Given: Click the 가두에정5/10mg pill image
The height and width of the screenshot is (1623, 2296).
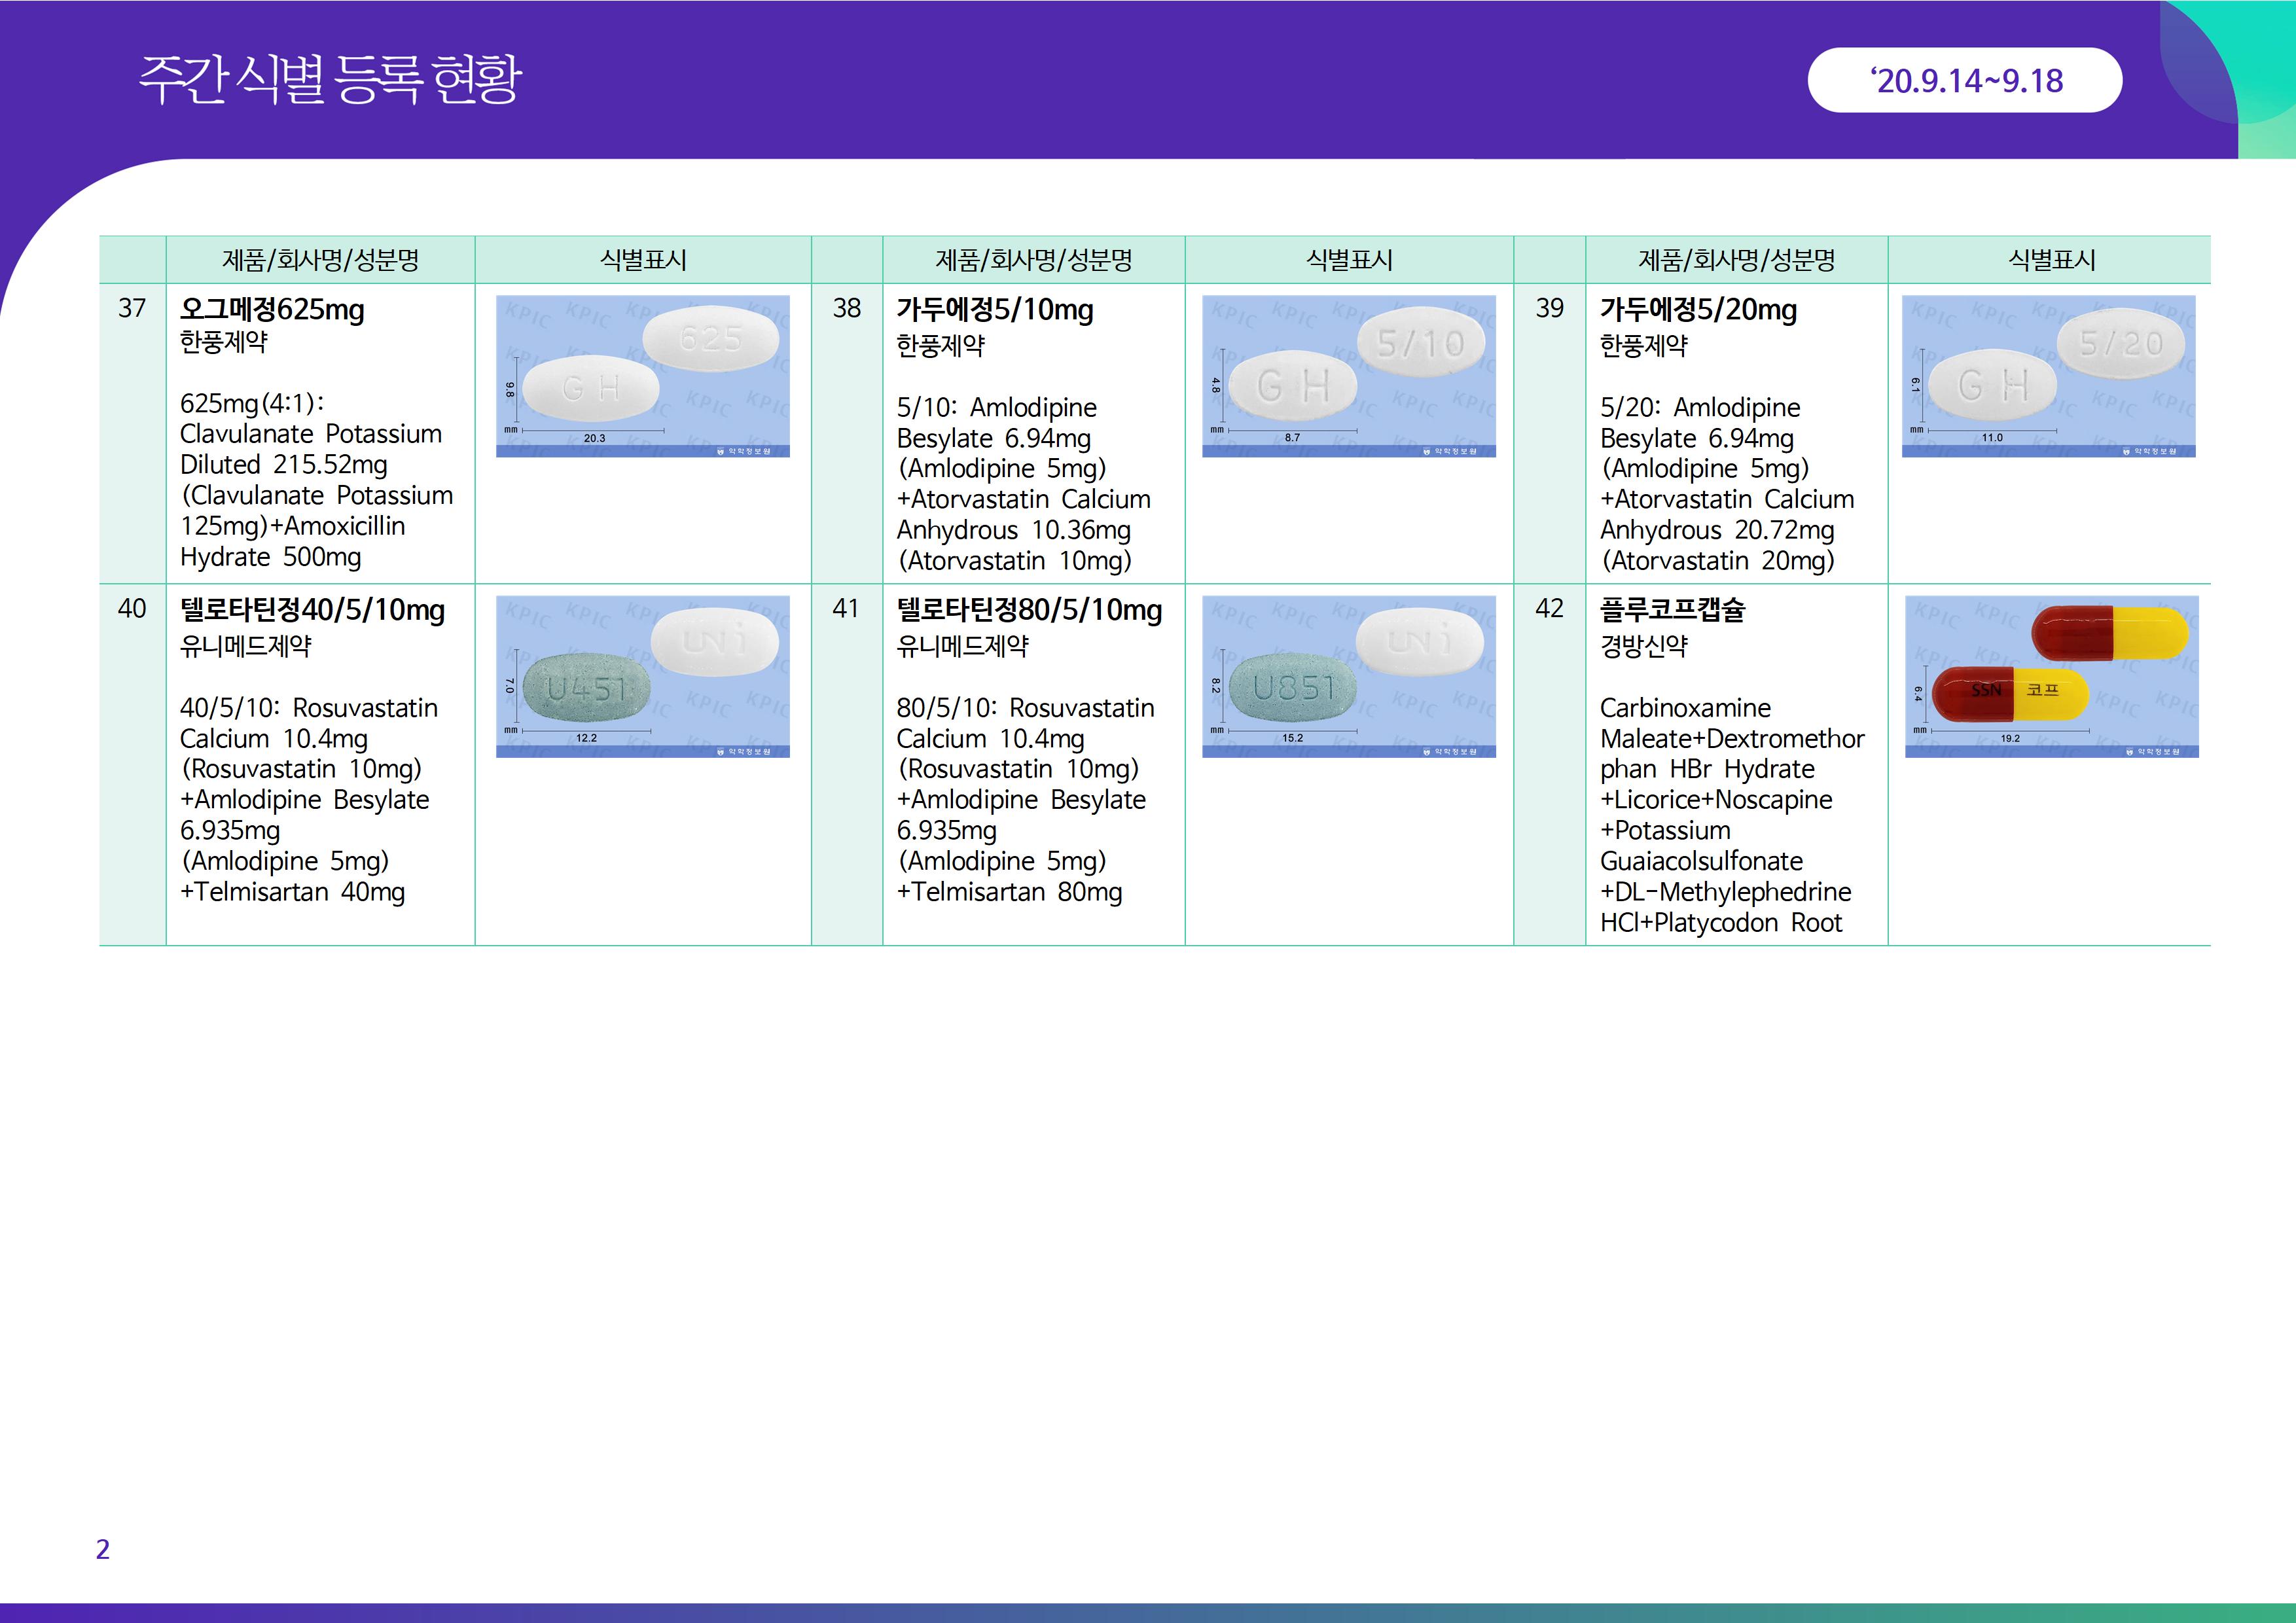Looking at the screenshot, I should pos(1348,376).
